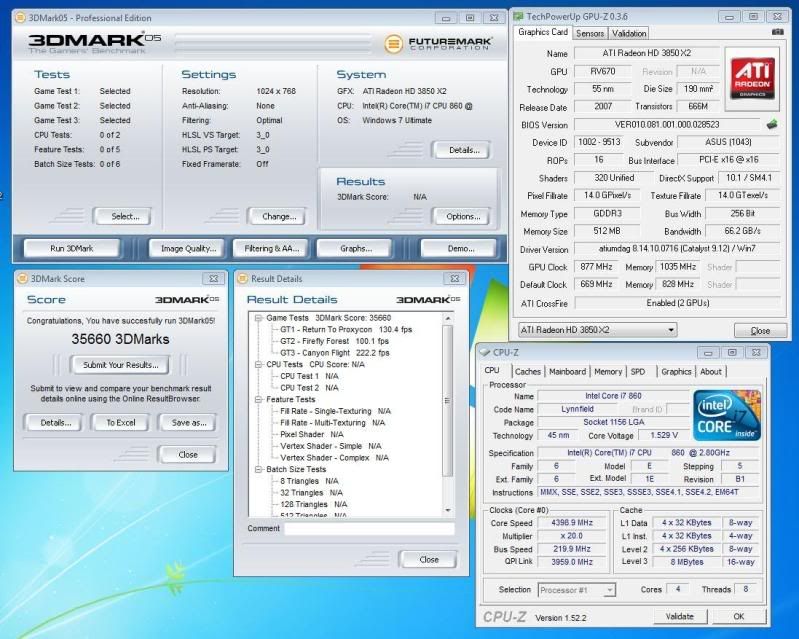
Task: Open the Mainboard tab in CPU-Z
Action: tap(567, 372)
